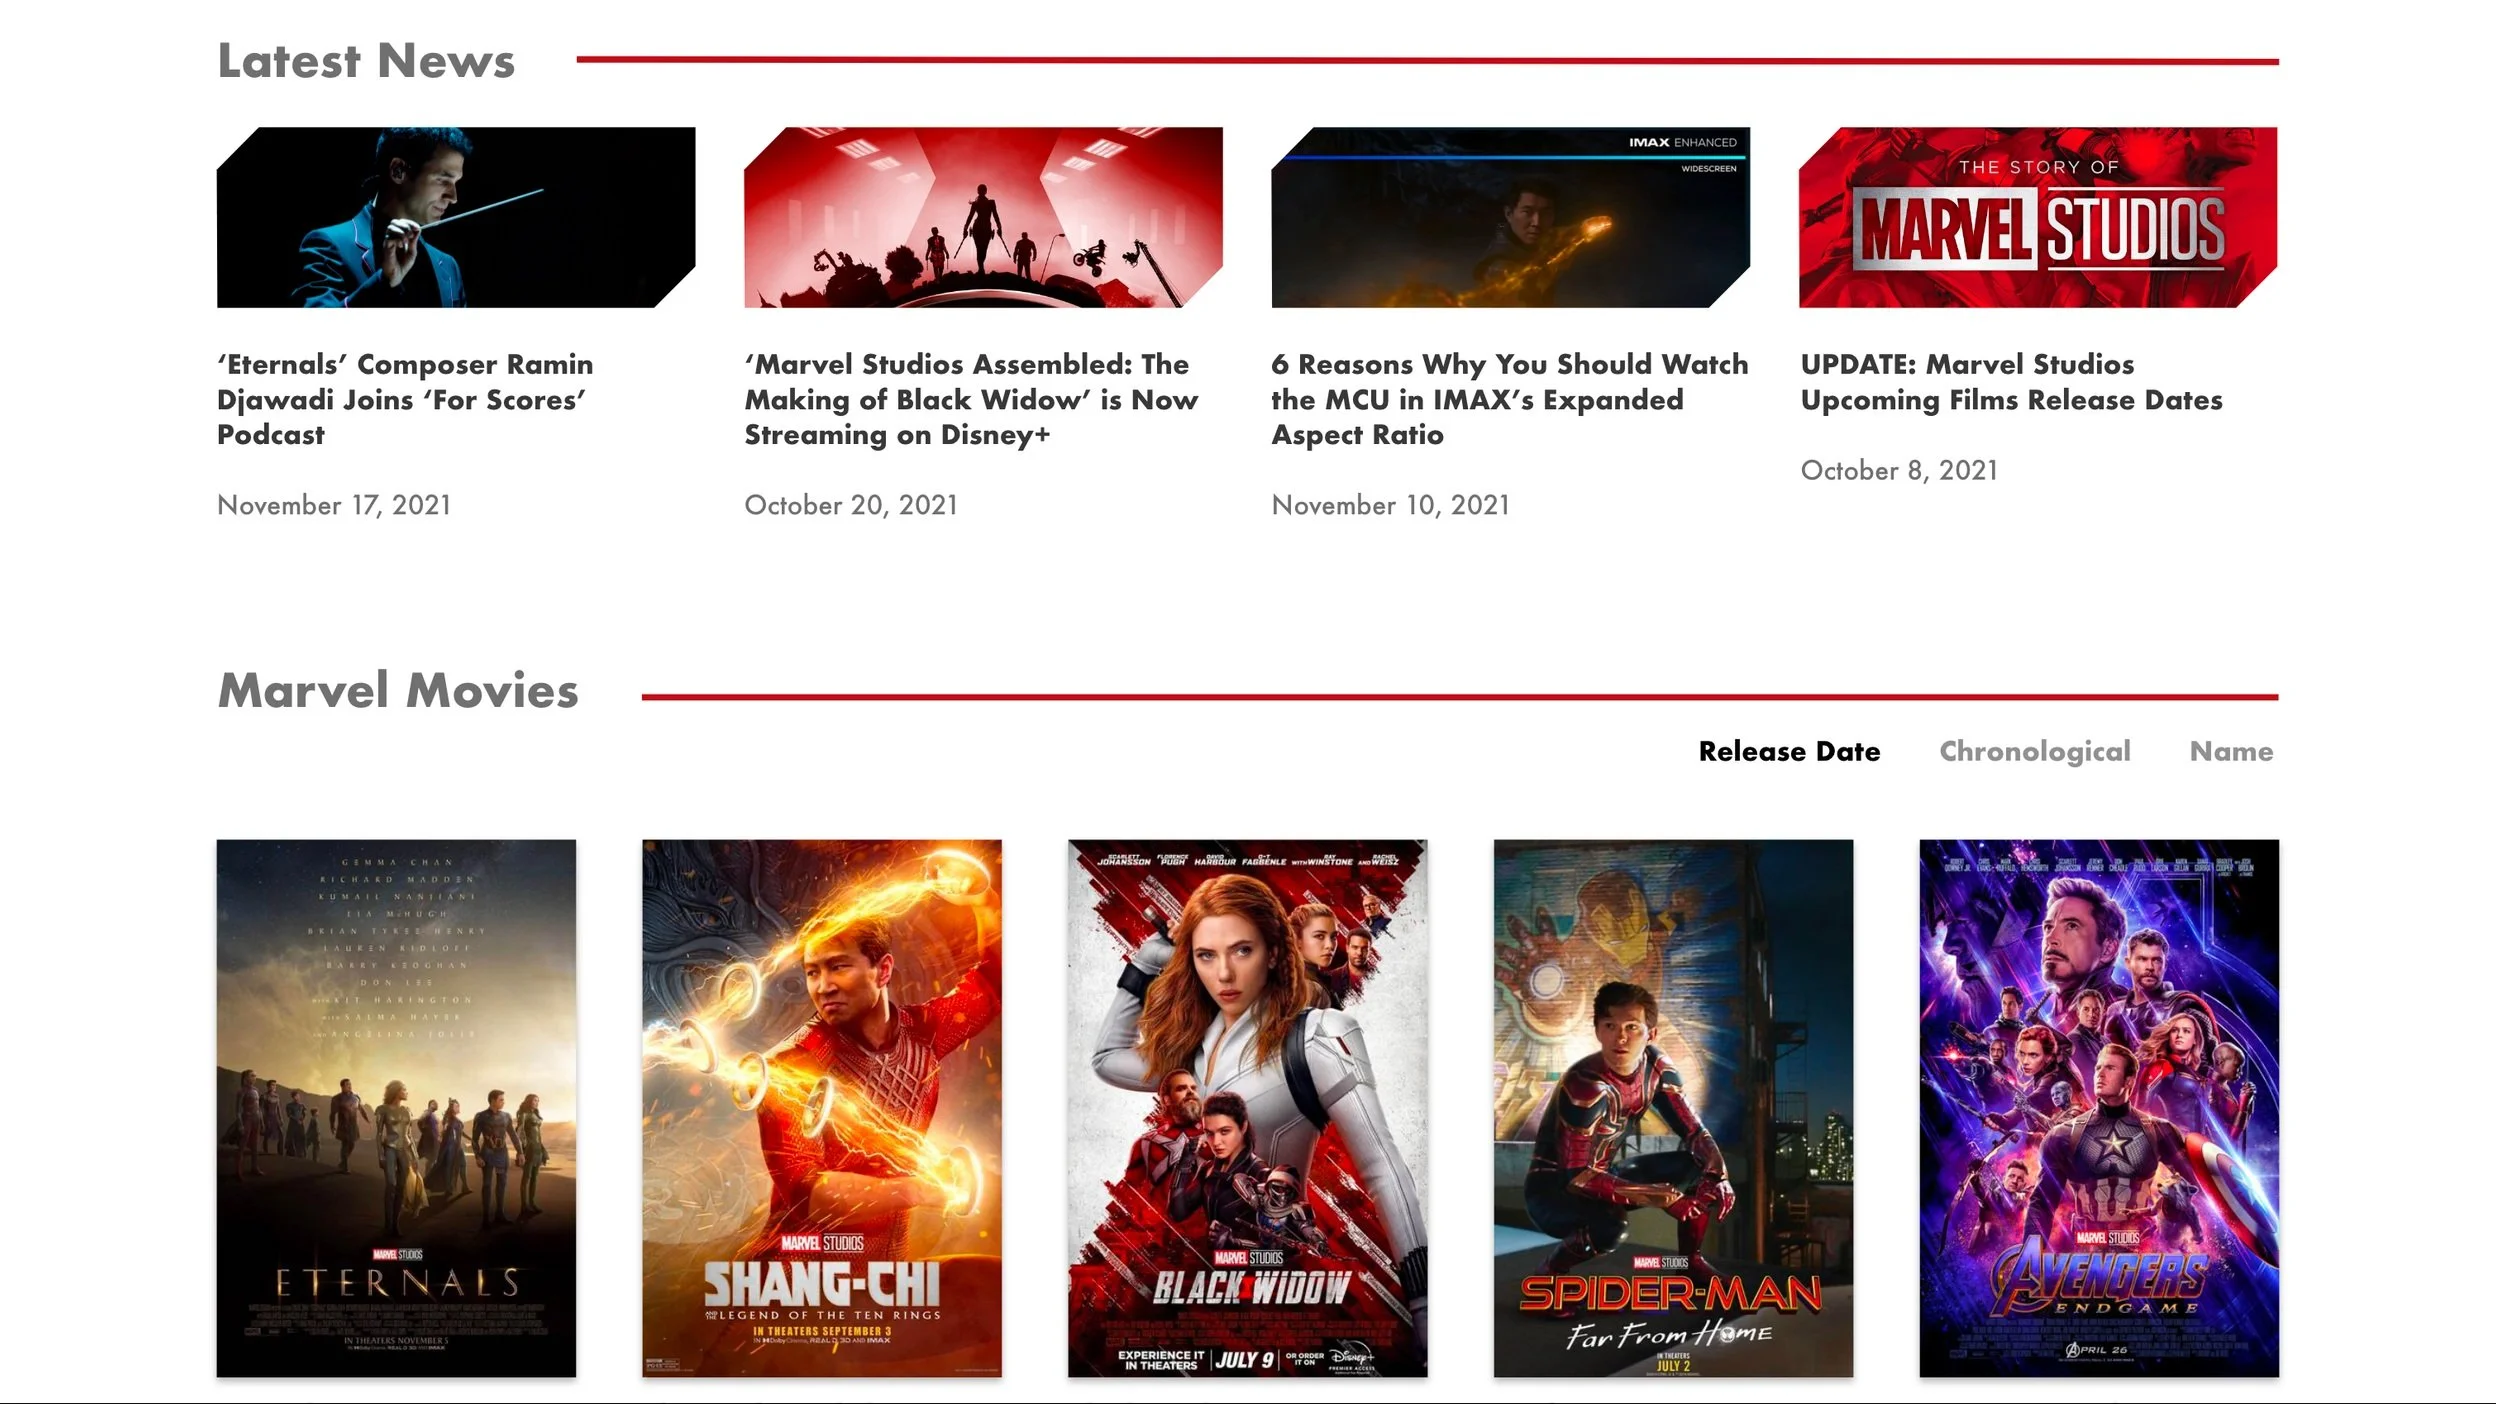The height and width of the screenshot is (1404, 2496).
Task: Open the Shang-Chi movie poster
Action: tap(821, 1107)
